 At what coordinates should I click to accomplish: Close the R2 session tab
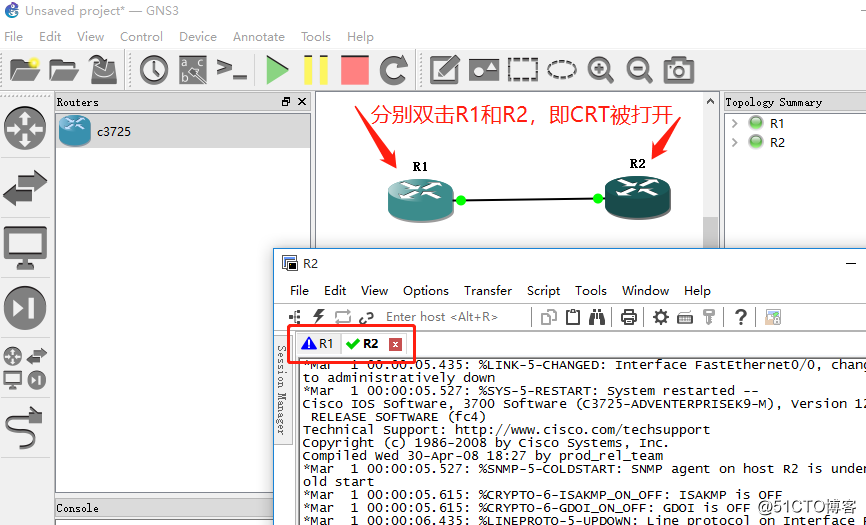[x=395, y=344]
